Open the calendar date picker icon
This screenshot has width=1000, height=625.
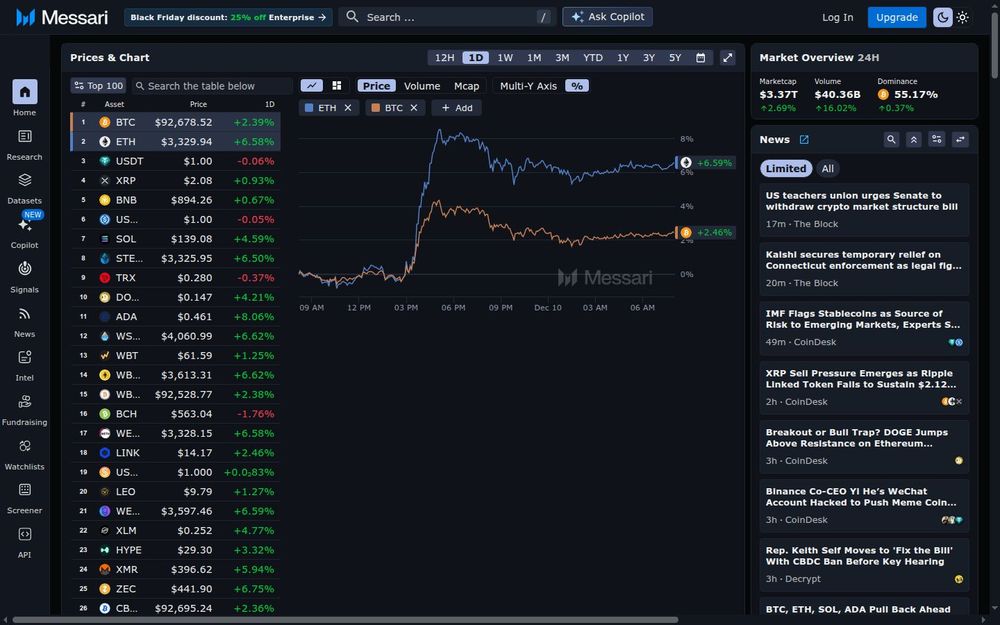click(700, 57)
